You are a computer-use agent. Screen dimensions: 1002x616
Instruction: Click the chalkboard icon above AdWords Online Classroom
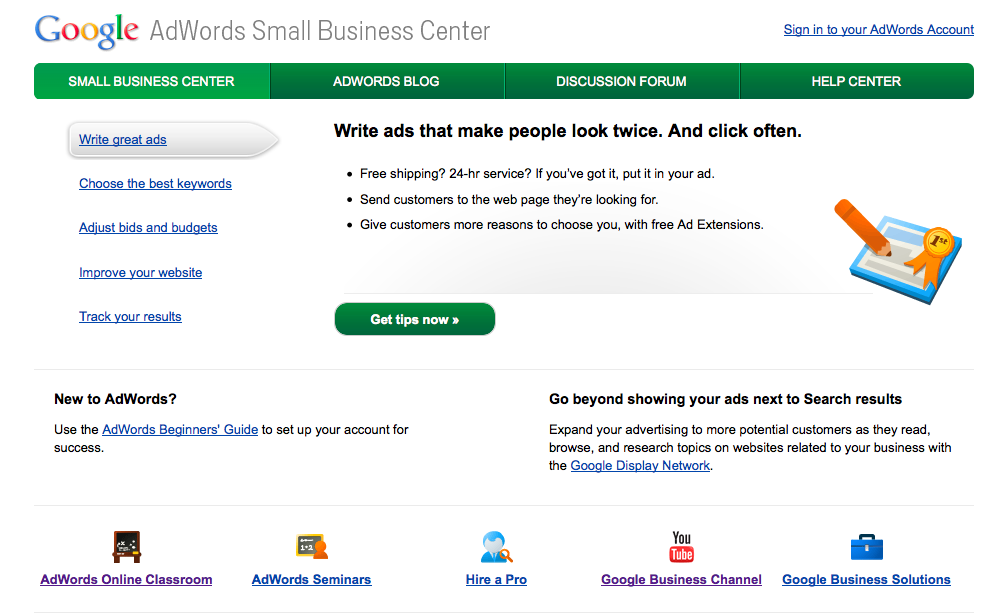click(x=126, y=547)
